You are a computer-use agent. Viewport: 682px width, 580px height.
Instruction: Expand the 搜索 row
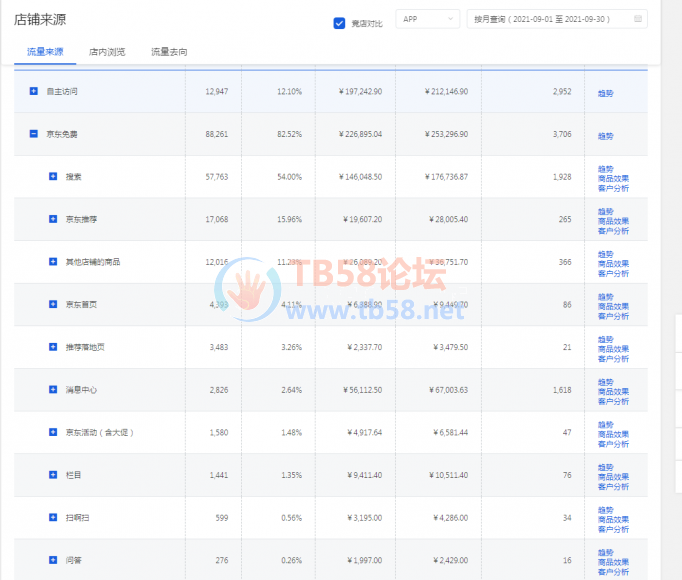tap(53, 176)
